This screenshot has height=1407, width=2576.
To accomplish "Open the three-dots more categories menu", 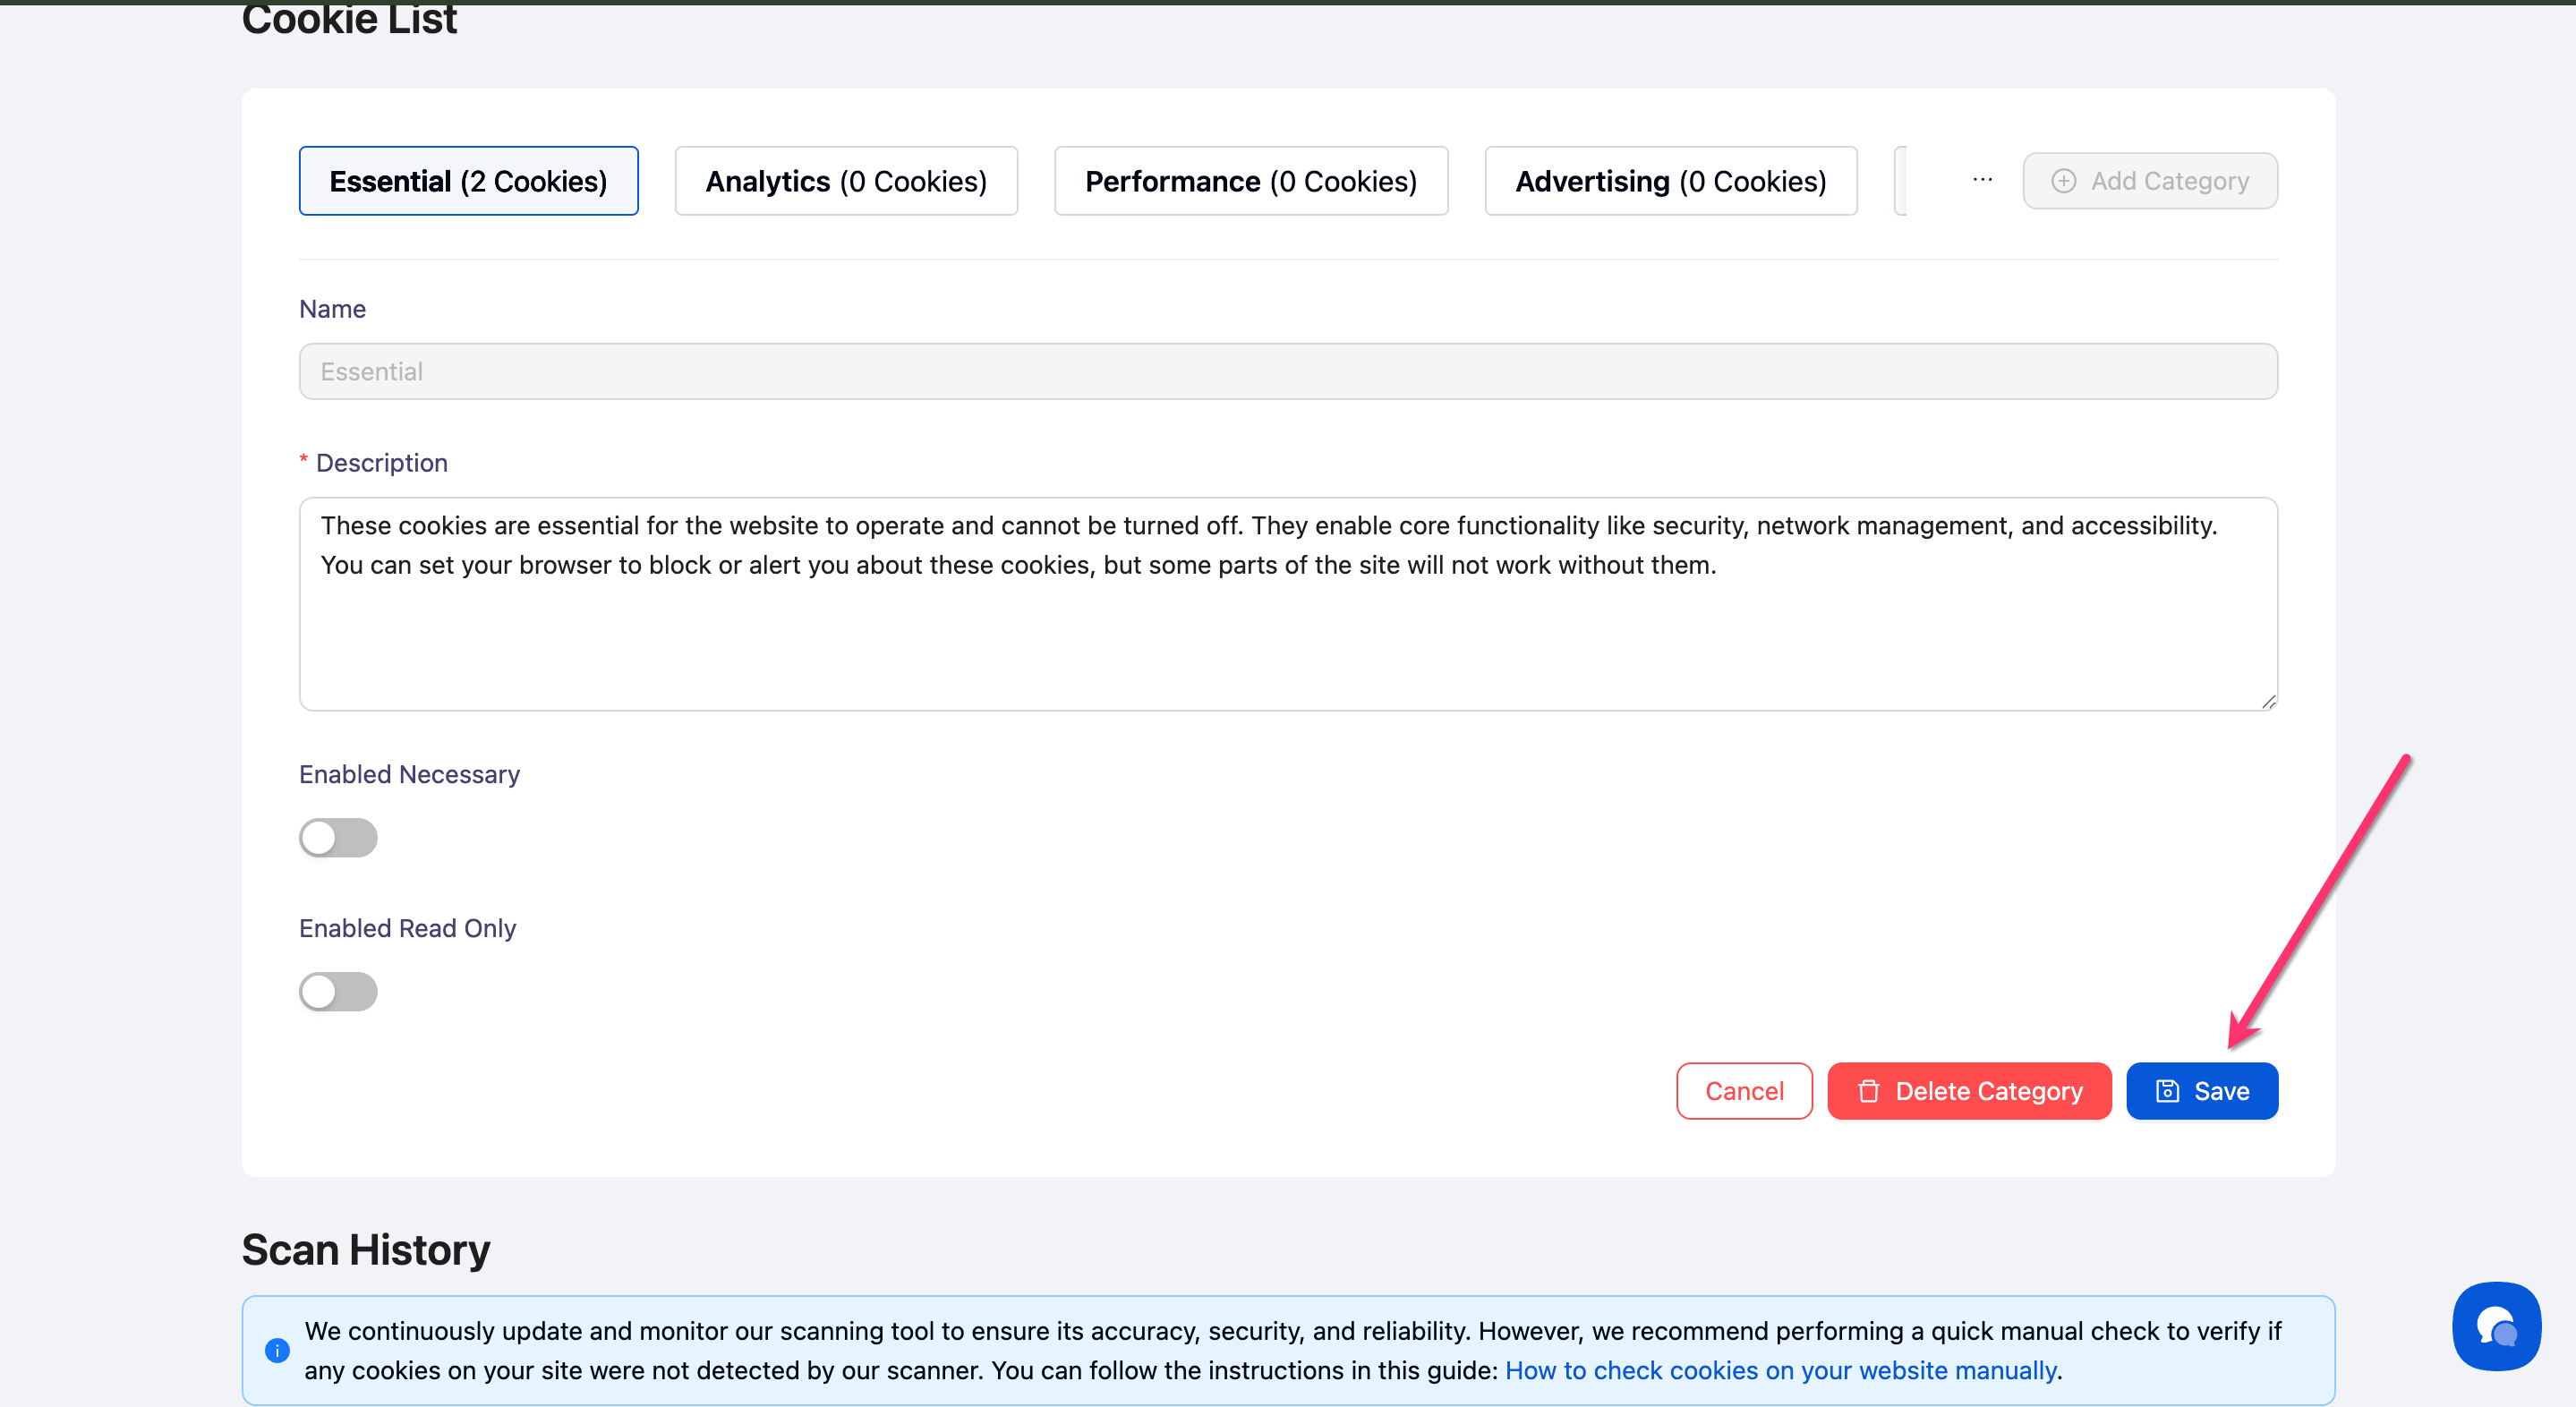I will click(x=1982, y=181).
